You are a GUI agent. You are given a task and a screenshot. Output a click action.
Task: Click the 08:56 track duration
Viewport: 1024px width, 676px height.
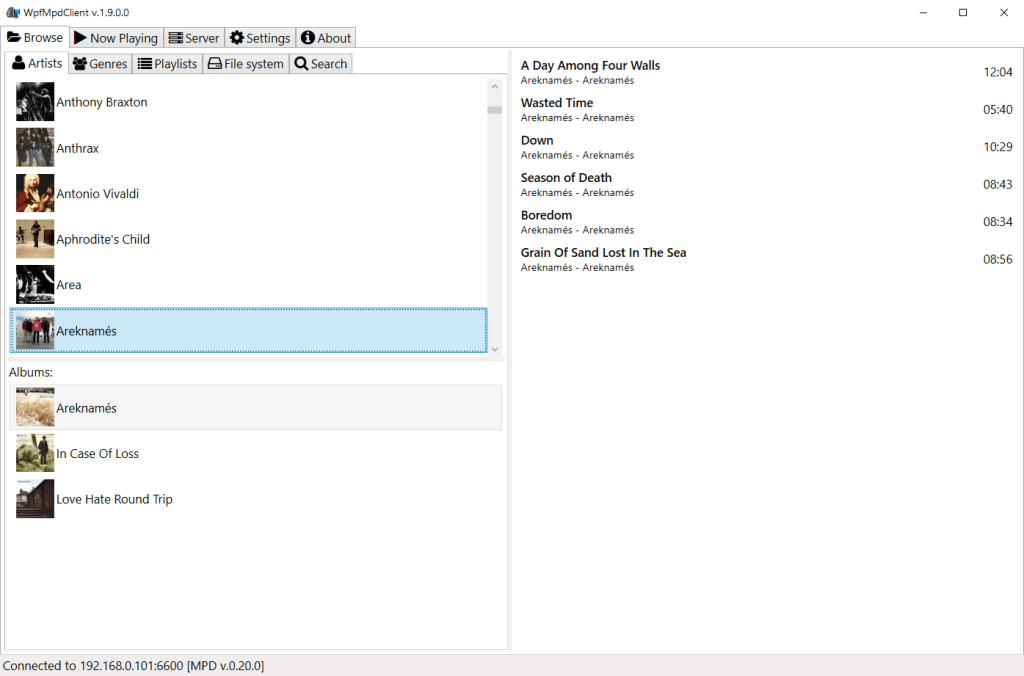click(998, 259)
